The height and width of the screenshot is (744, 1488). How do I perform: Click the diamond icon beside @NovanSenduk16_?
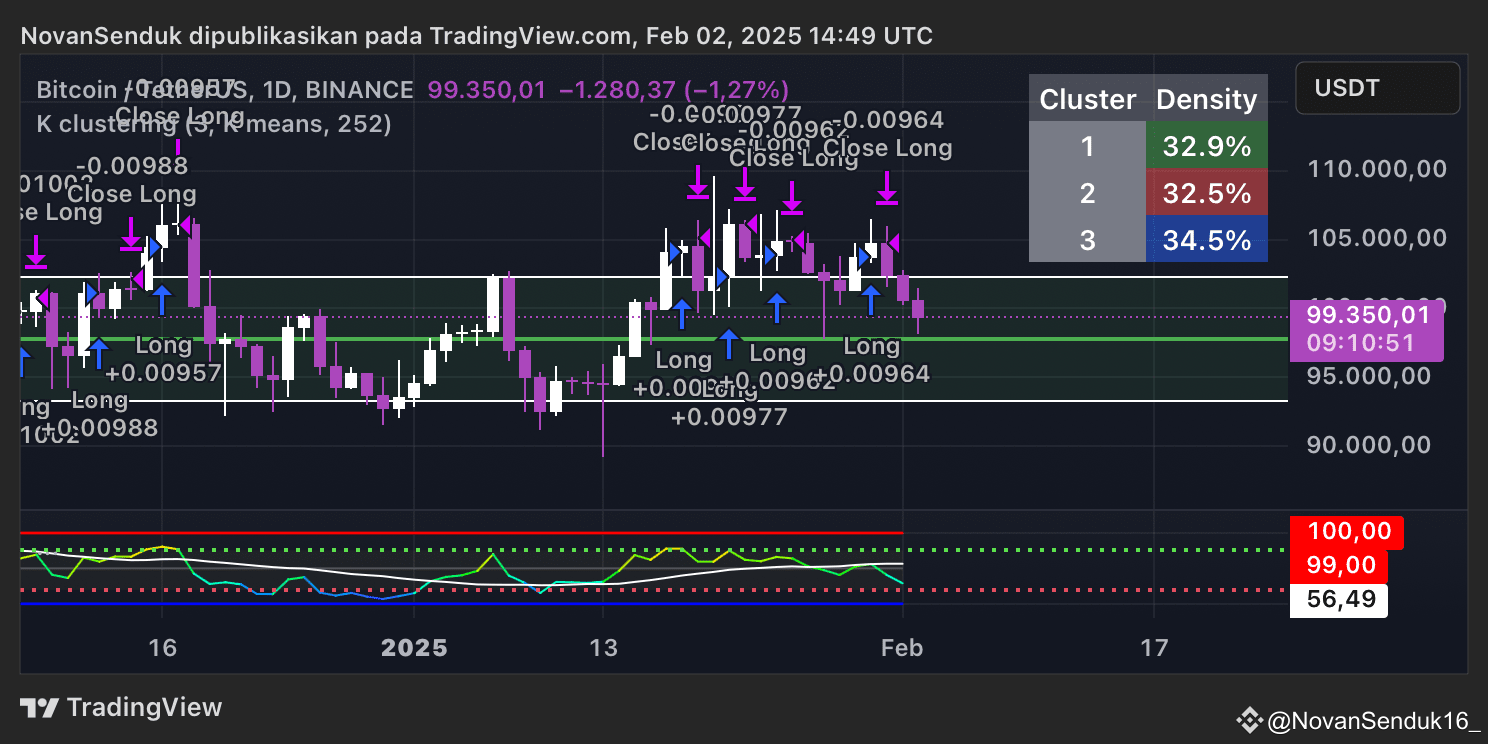coord(1249,718)
